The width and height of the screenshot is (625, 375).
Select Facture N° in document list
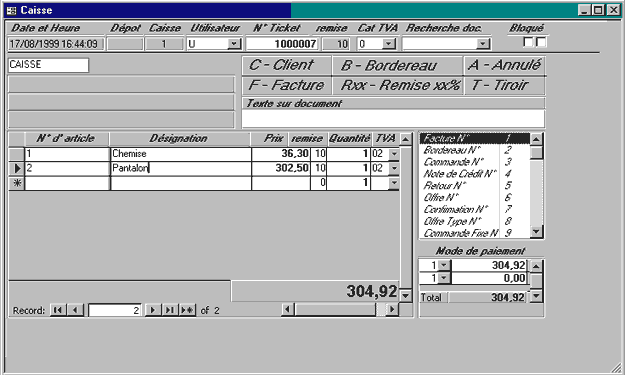[474, 138]
